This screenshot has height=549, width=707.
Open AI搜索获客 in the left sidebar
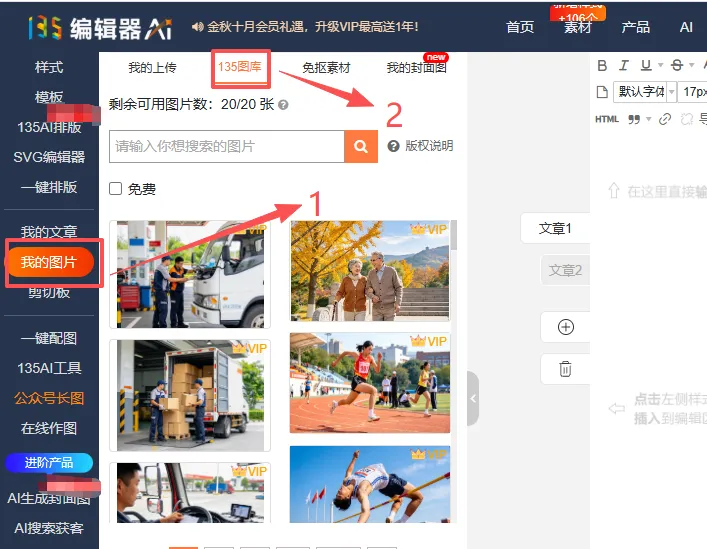49,528
